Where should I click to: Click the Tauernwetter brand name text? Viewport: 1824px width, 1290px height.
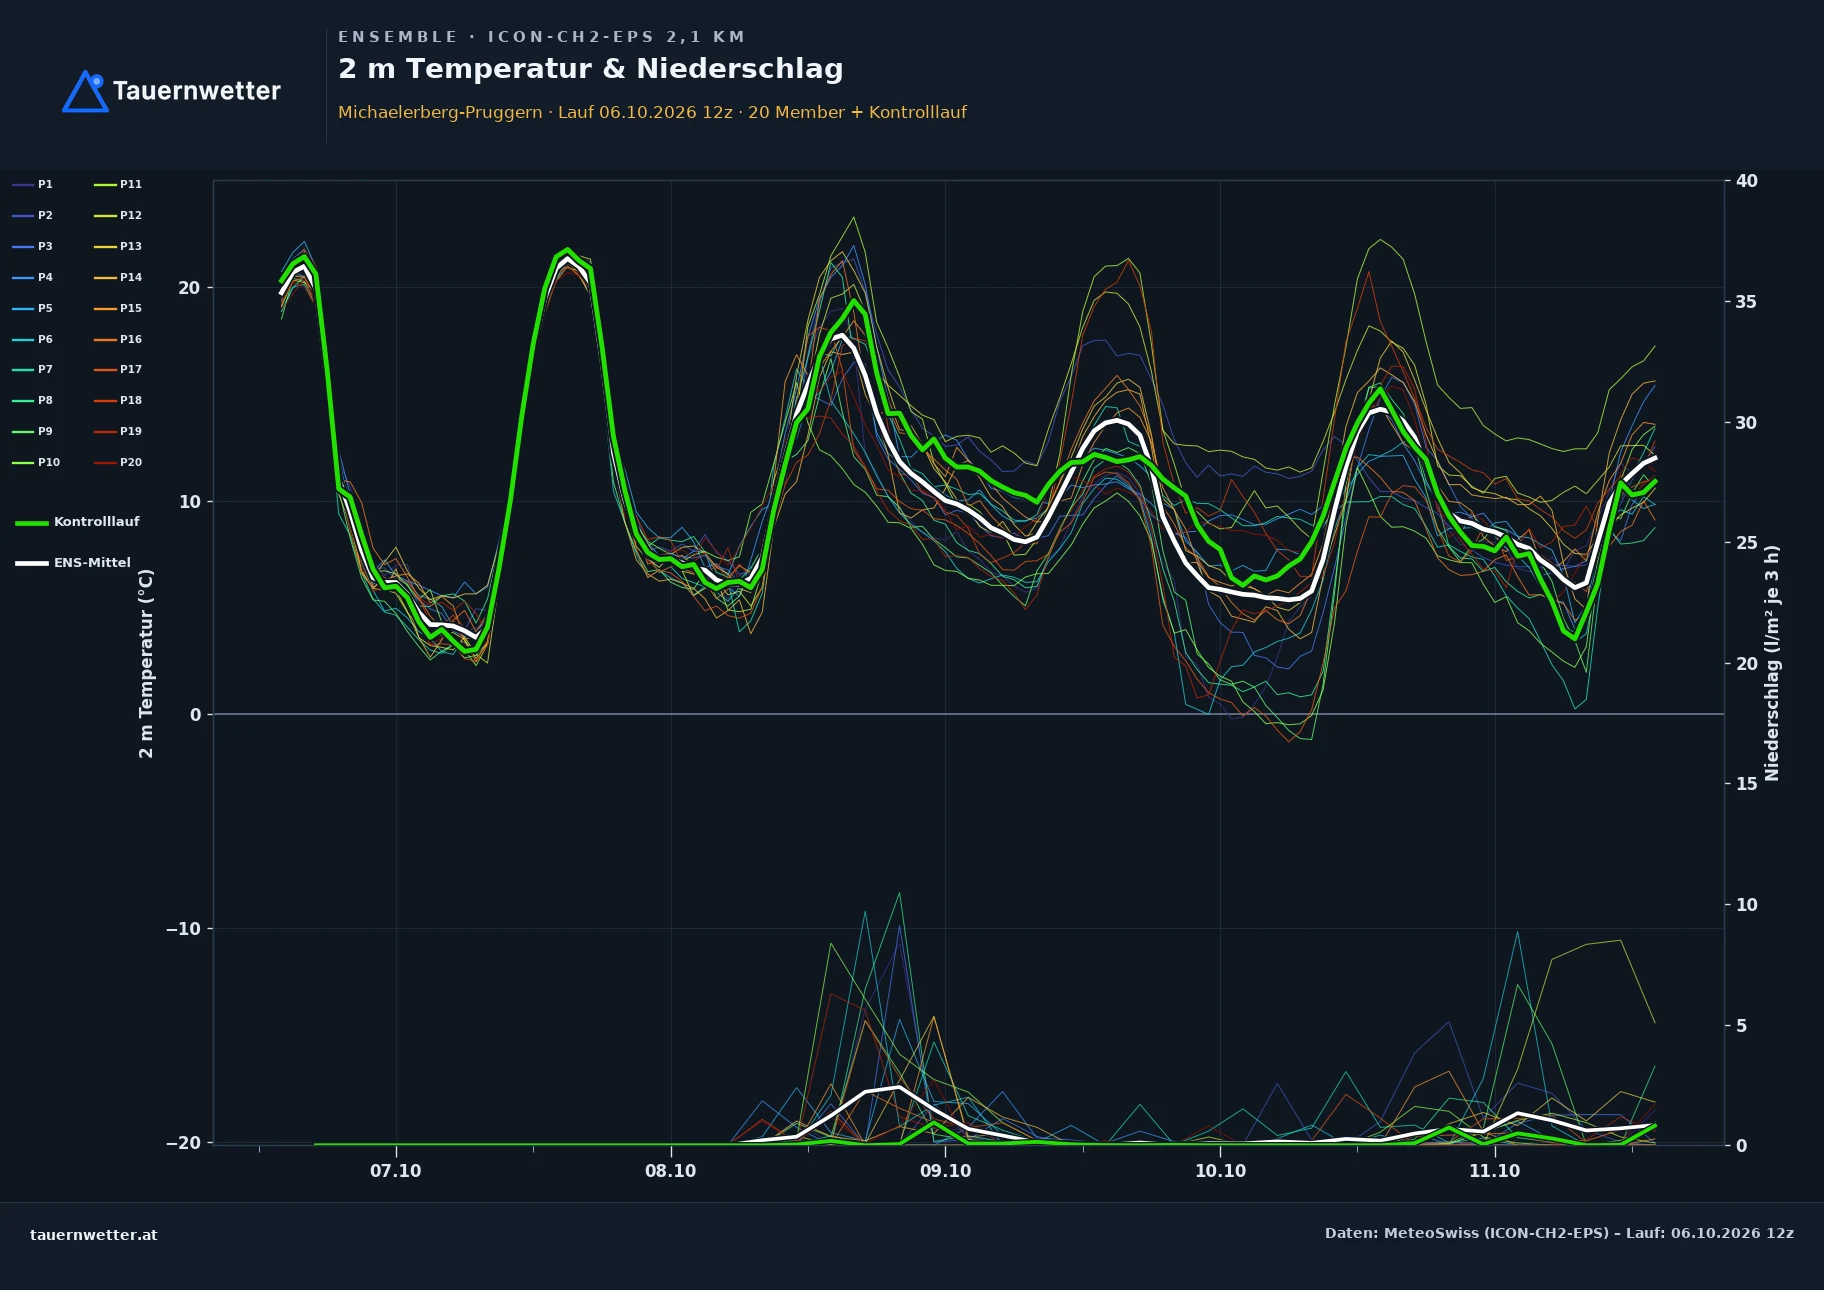197,91
